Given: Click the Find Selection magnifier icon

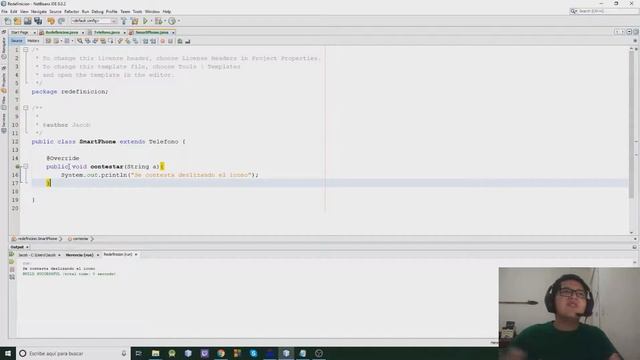Looking at the screenshot, I should (x=80, y=41).
